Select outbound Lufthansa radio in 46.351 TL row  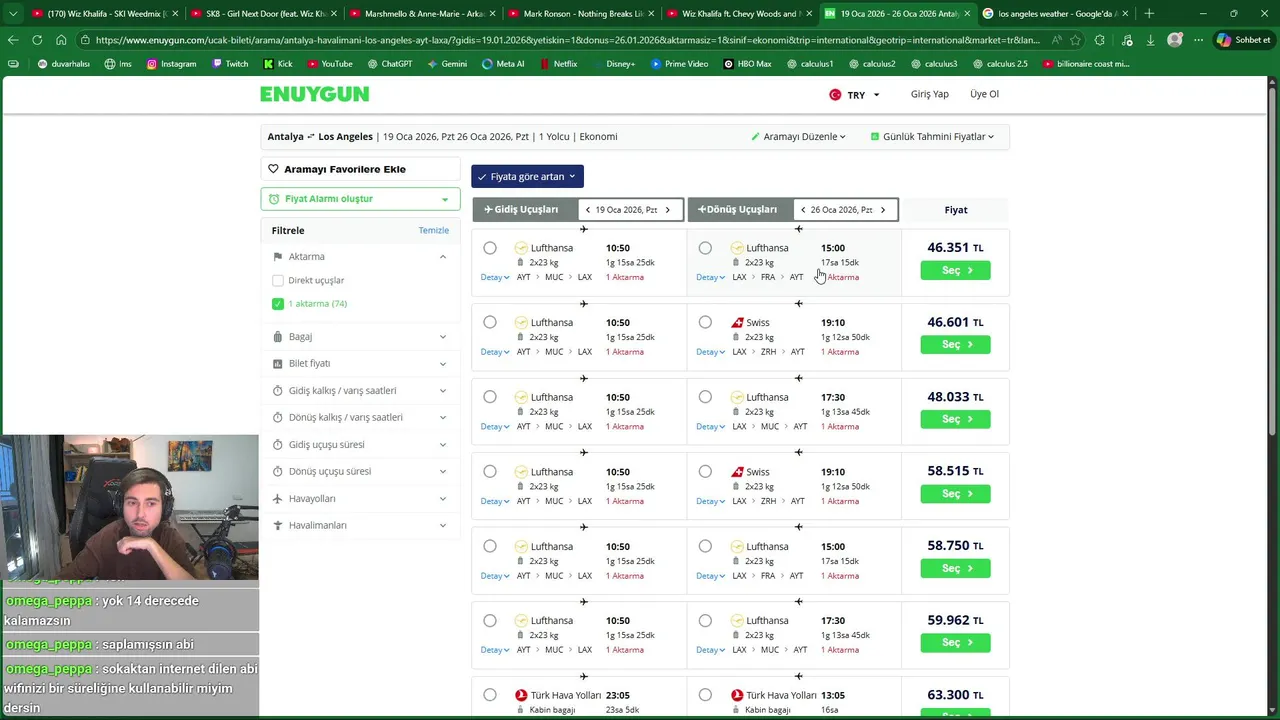tap(490, 248)
